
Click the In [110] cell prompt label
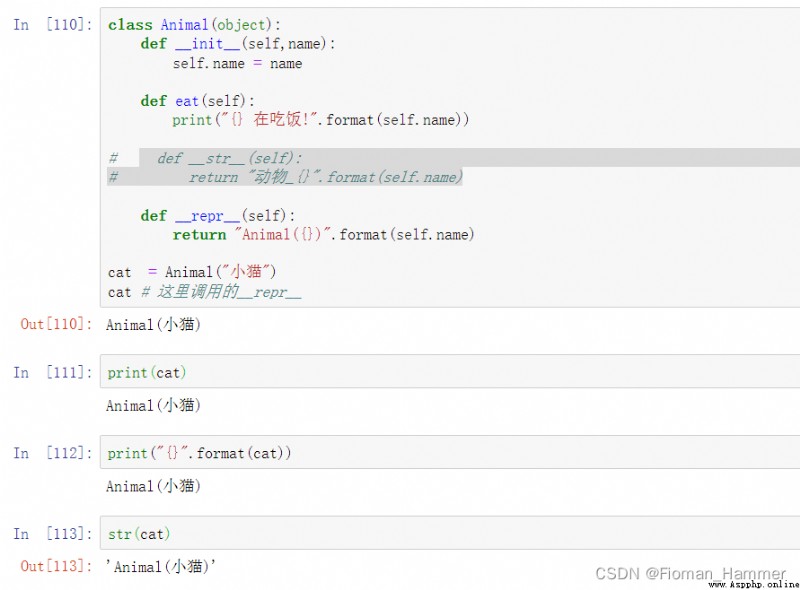click(x=53, y=24)
